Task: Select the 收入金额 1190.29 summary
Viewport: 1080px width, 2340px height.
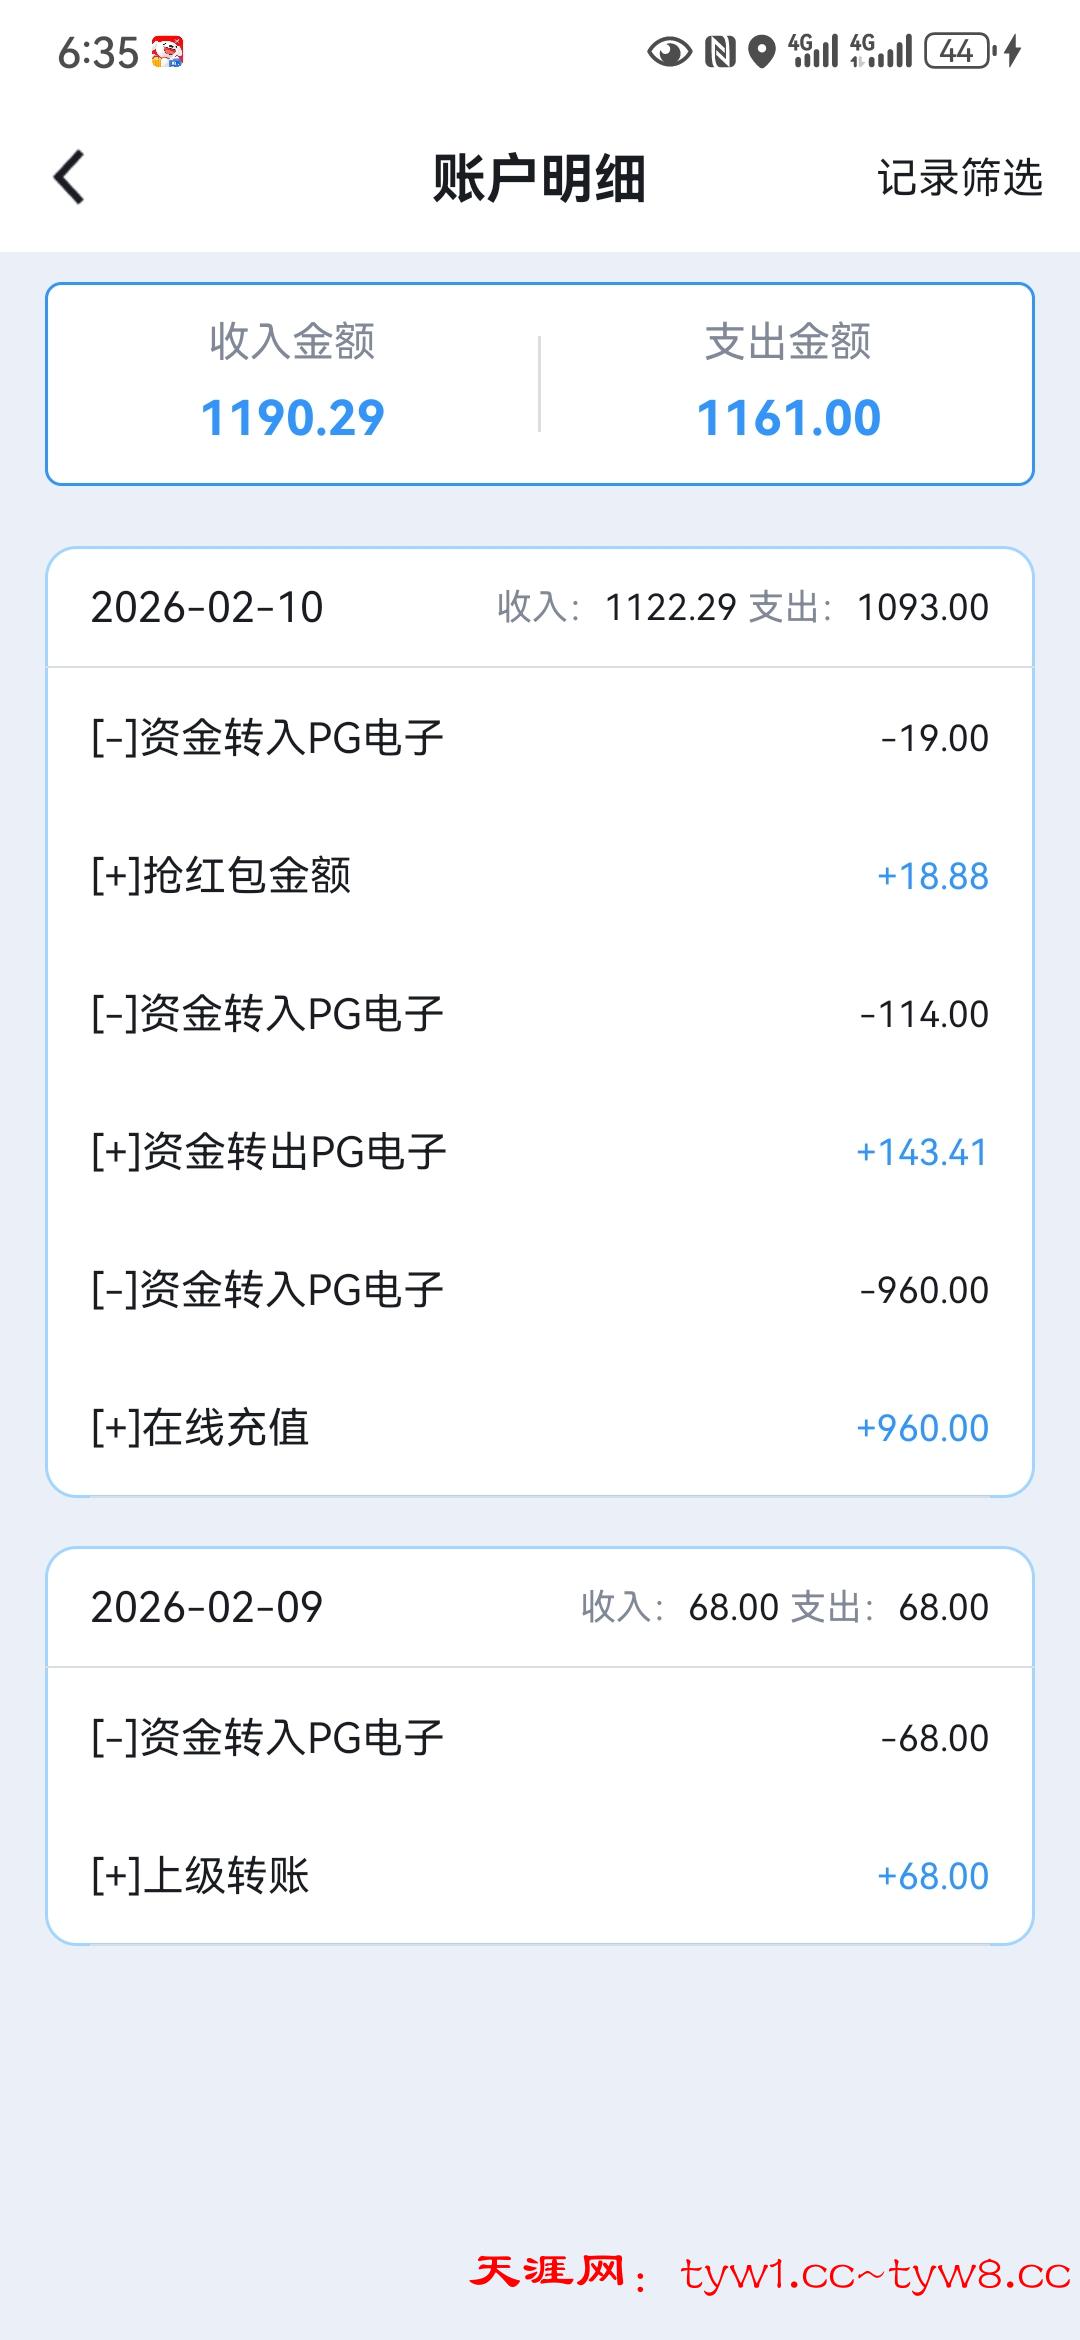Action: tap(292, 384)
